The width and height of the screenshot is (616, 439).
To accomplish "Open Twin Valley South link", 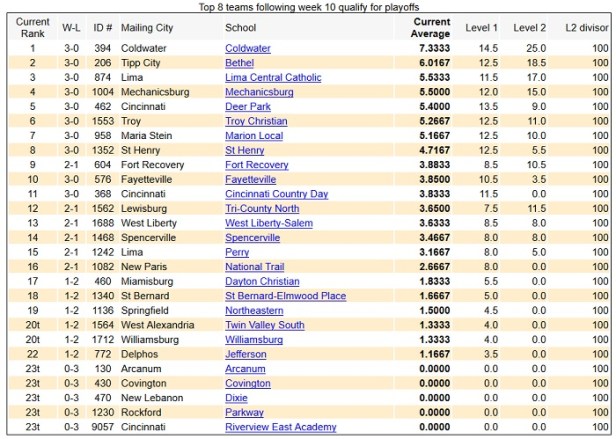I will point(264,325).
